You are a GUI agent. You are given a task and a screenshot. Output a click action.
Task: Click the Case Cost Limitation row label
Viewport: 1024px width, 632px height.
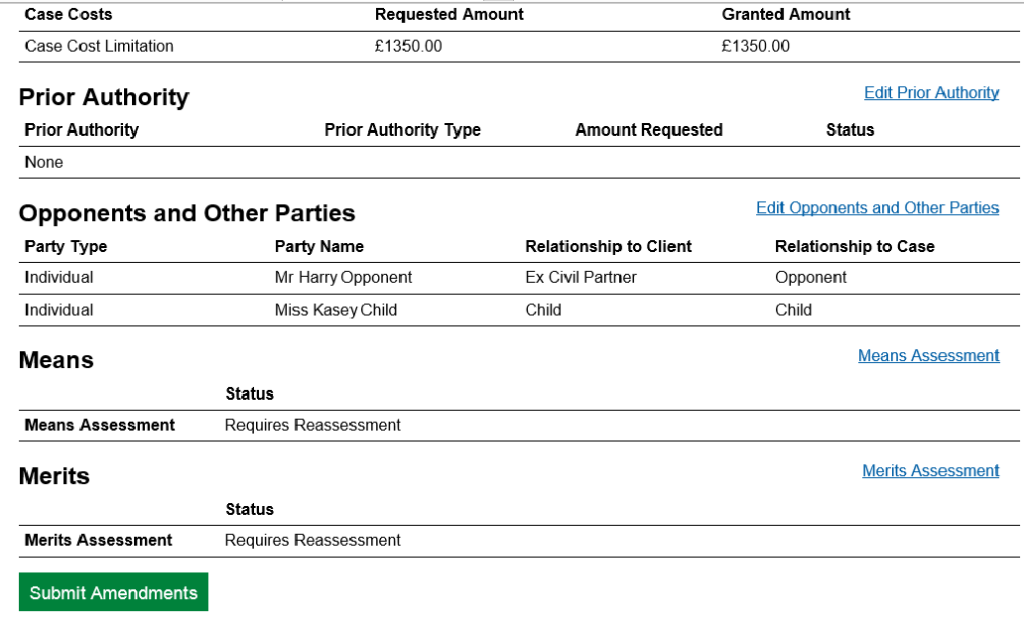[x=99, y=46]
